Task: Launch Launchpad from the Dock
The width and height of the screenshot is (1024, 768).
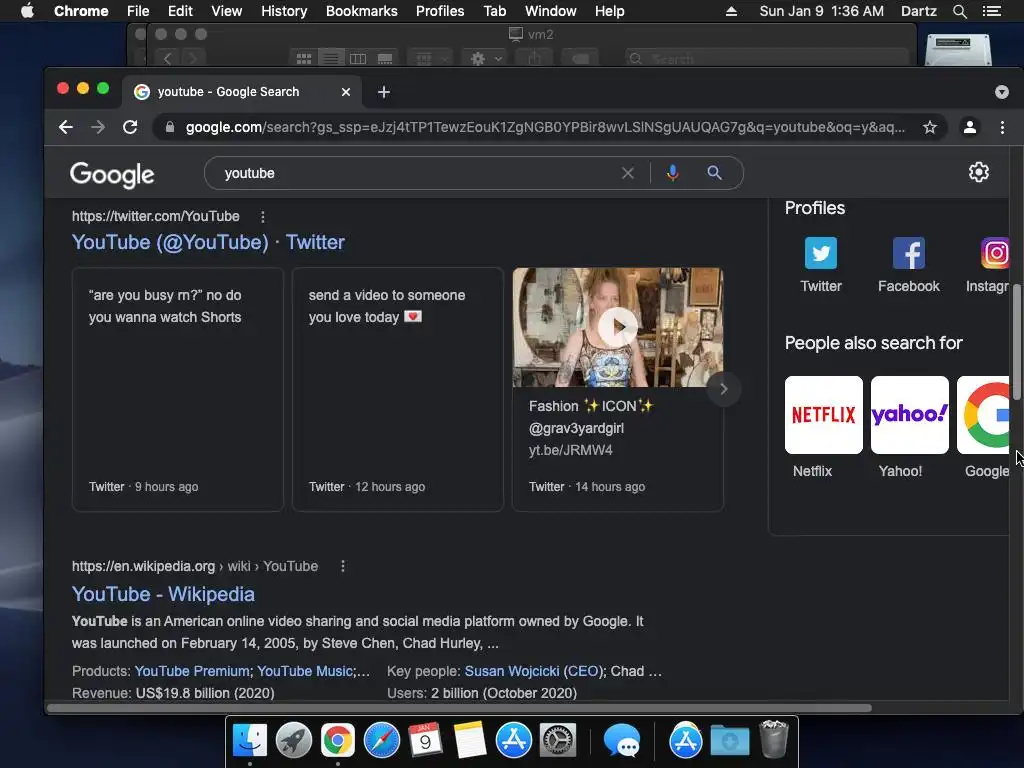Action: pos(293,741)
